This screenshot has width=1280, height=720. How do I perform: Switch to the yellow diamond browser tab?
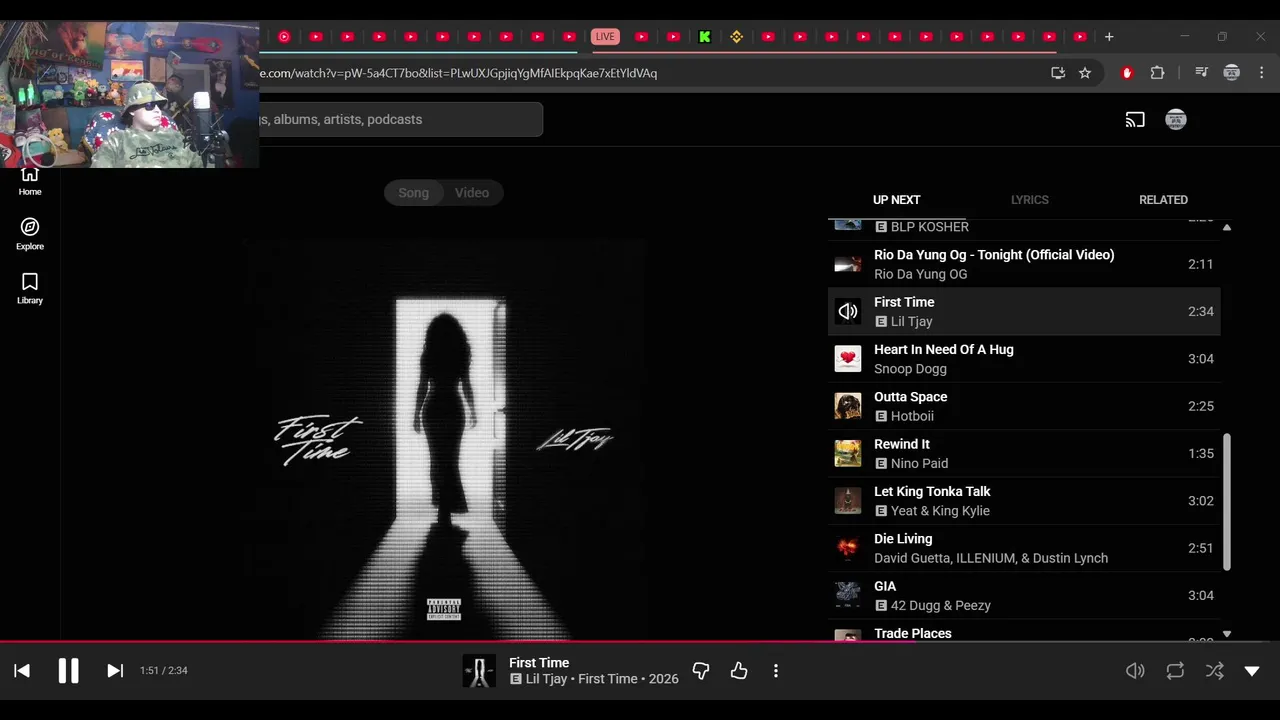[x=737, y=37]
